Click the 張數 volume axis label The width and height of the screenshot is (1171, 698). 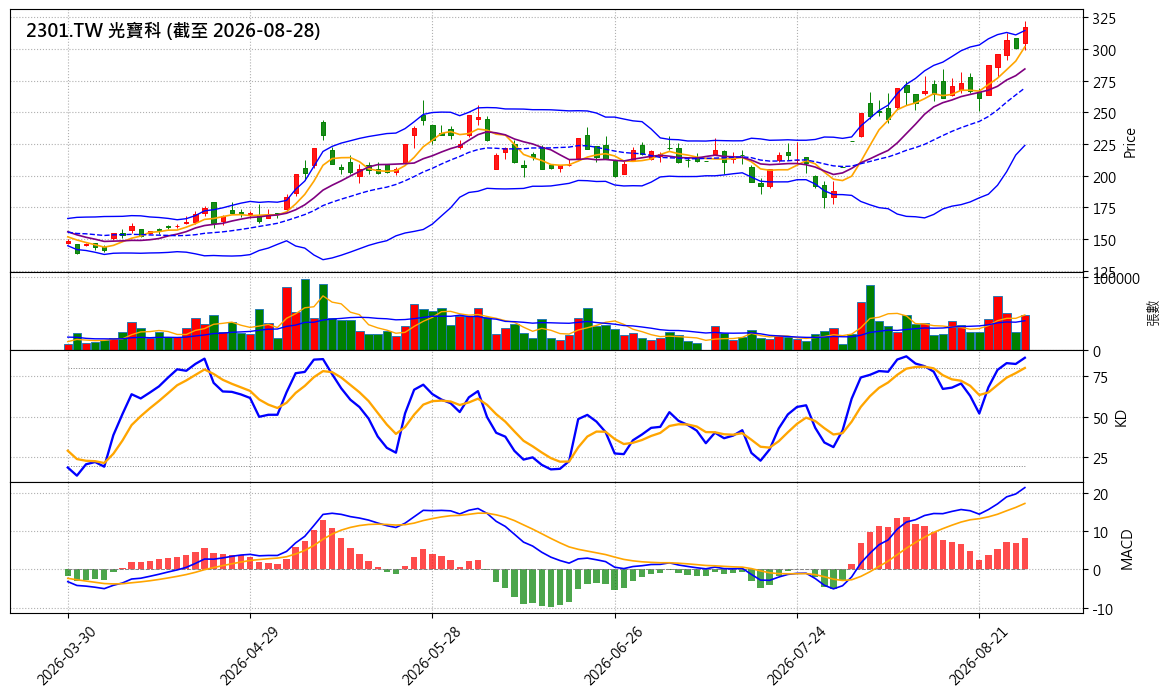click(x=1153, y=312)
